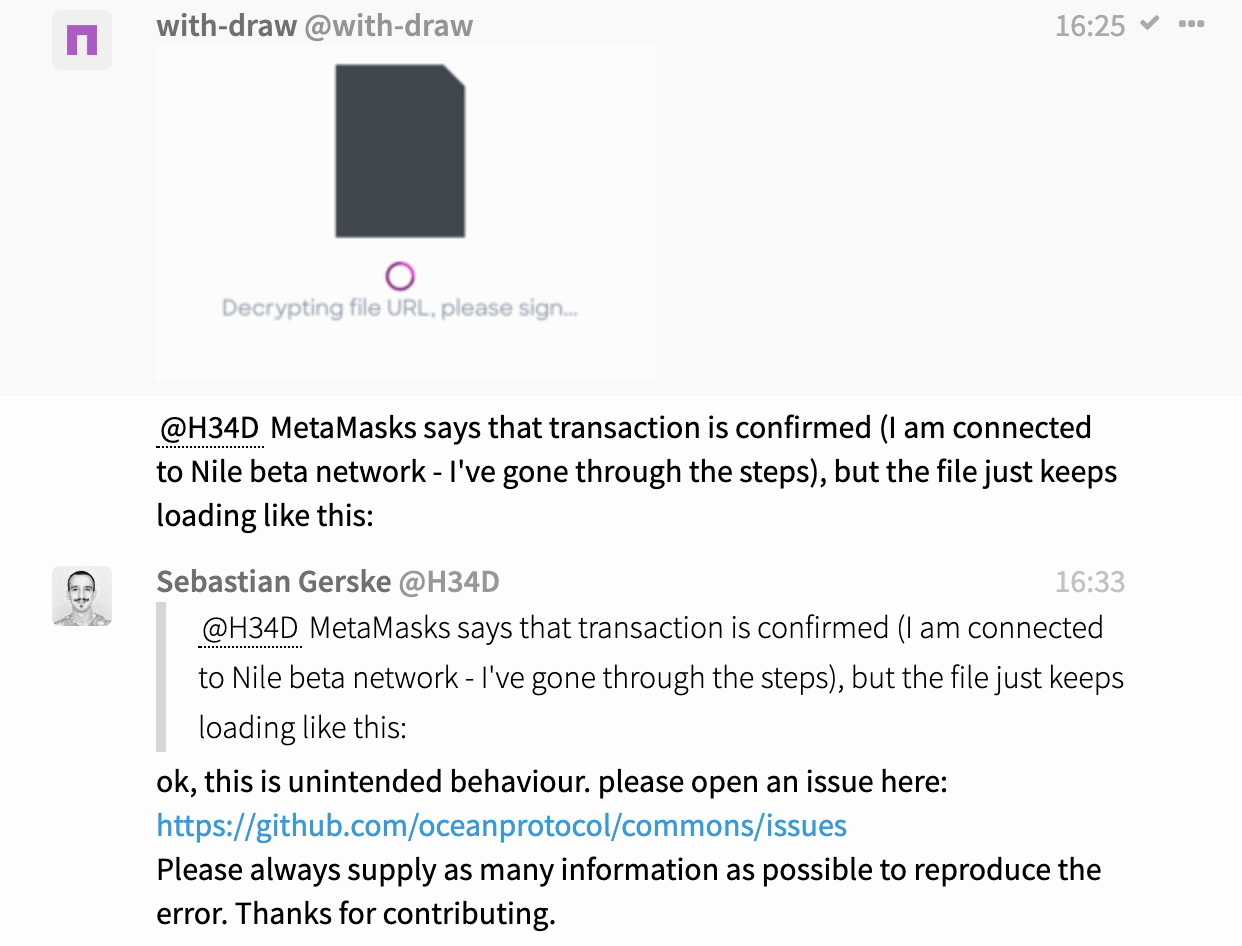Click the dark file document icon
This screenshot has width=1242, height=946.
400,148
